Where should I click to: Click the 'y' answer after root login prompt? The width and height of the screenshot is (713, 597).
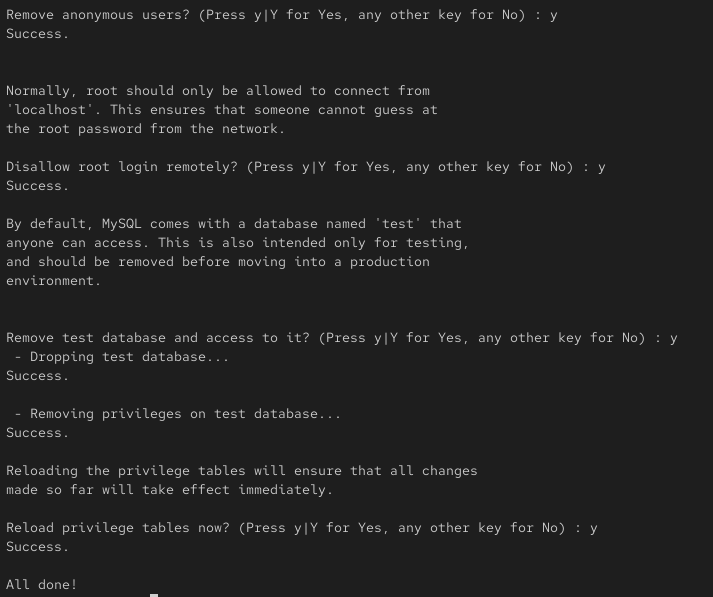602,168
